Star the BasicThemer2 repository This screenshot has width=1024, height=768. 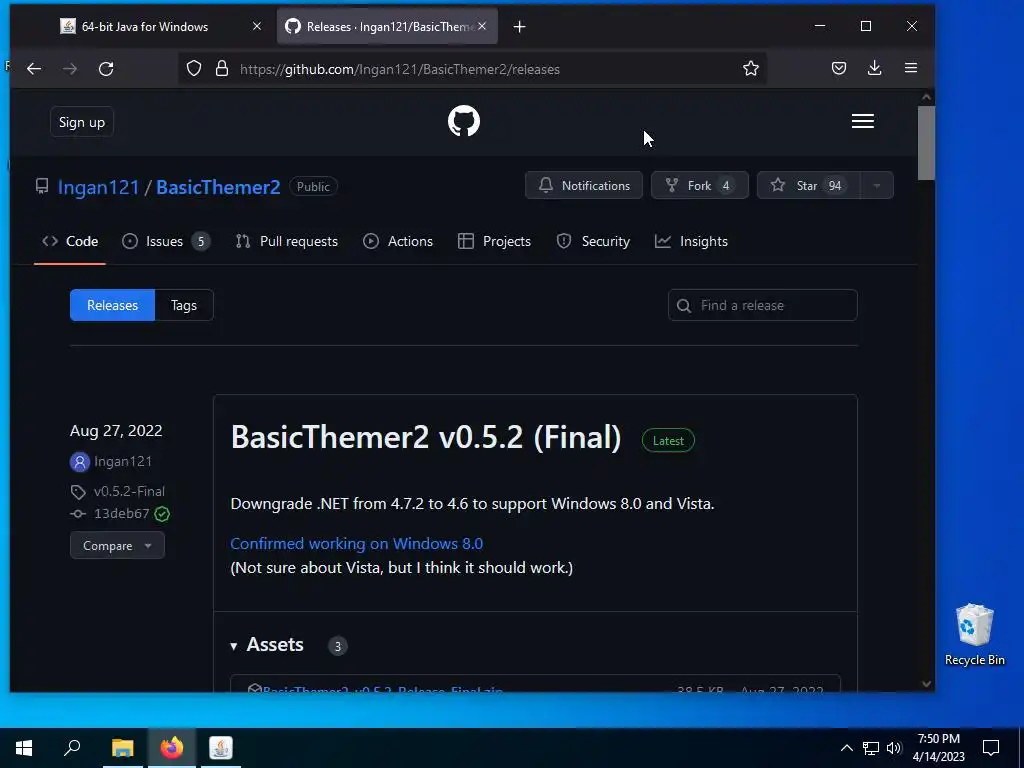[x=808, y=185]
